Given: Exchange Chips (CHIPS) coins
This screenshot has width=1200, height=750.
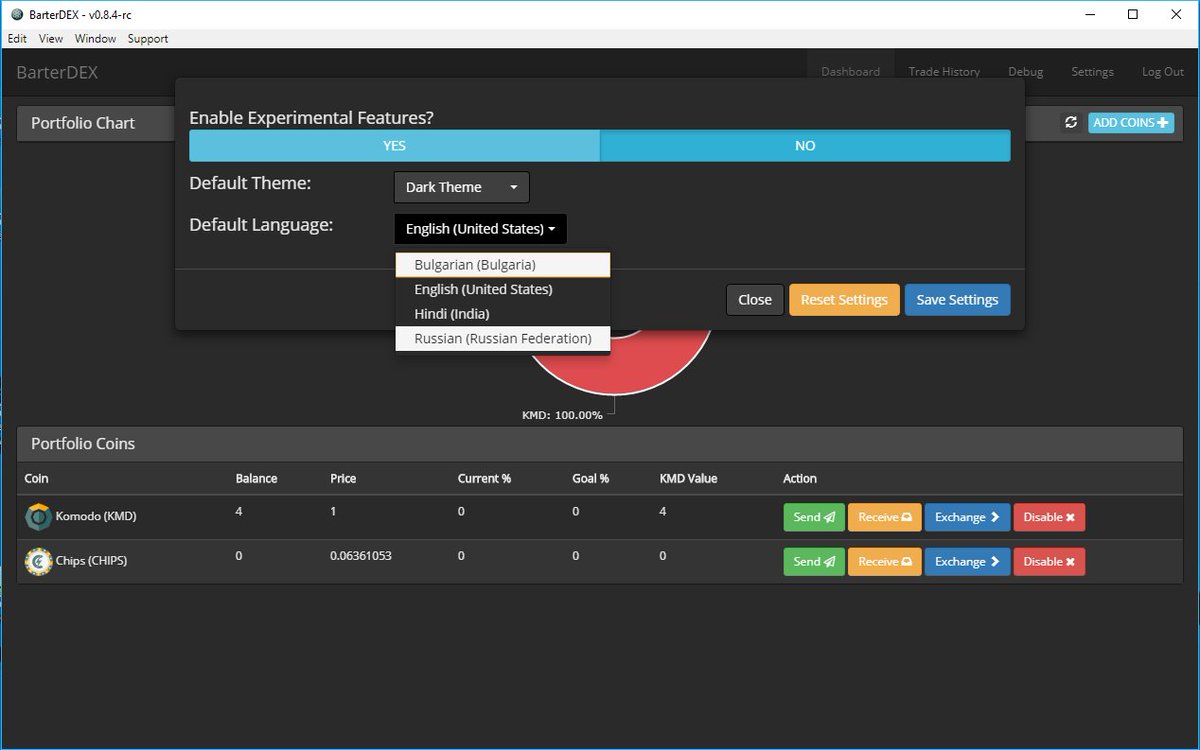Looking at the screenshot, I should (967, 561).
